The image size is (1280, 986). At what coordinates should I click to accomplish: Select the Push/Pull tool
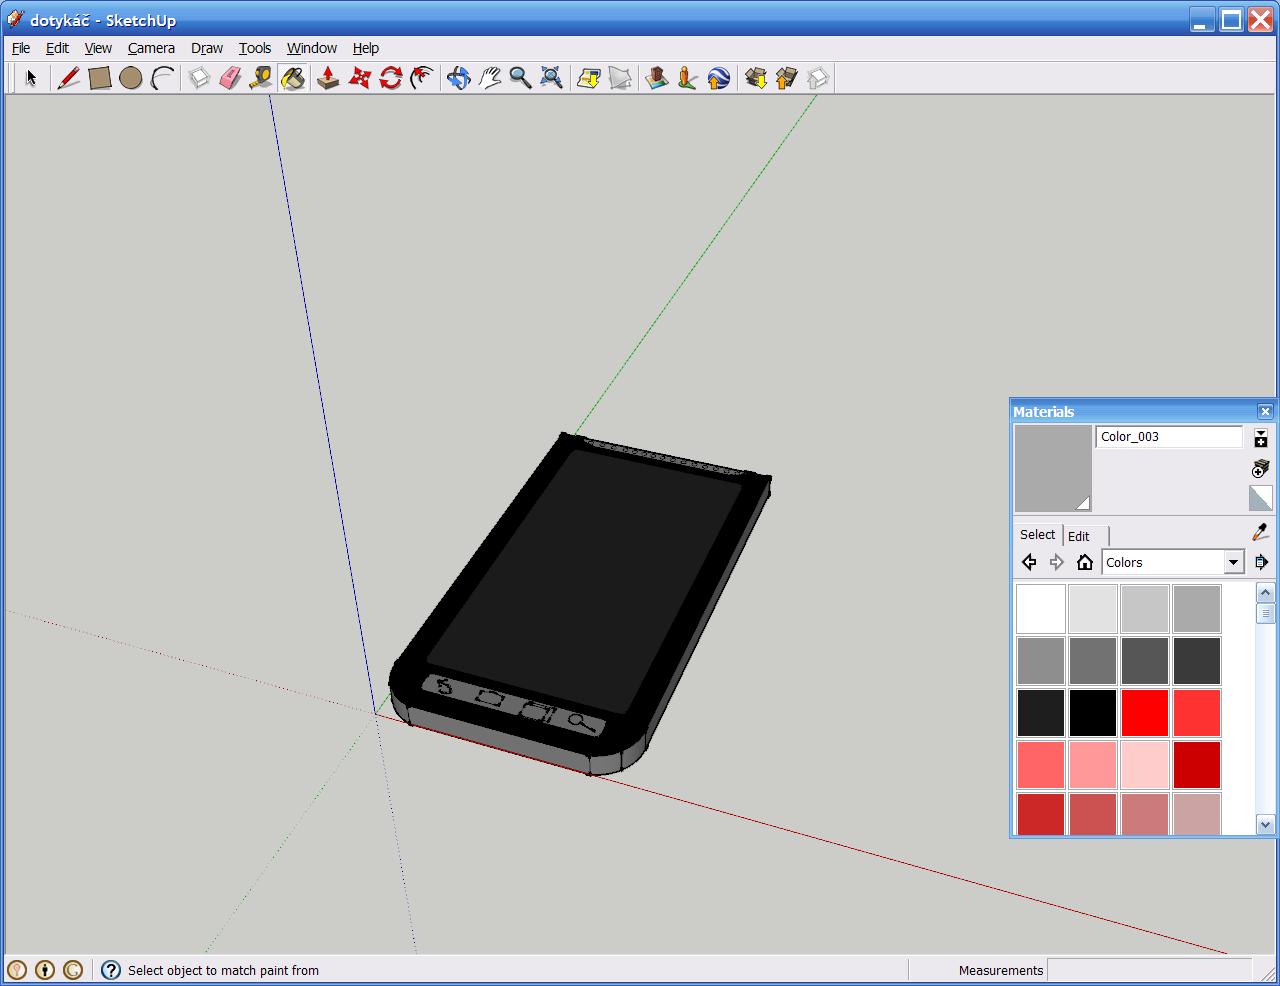point(327,78)
